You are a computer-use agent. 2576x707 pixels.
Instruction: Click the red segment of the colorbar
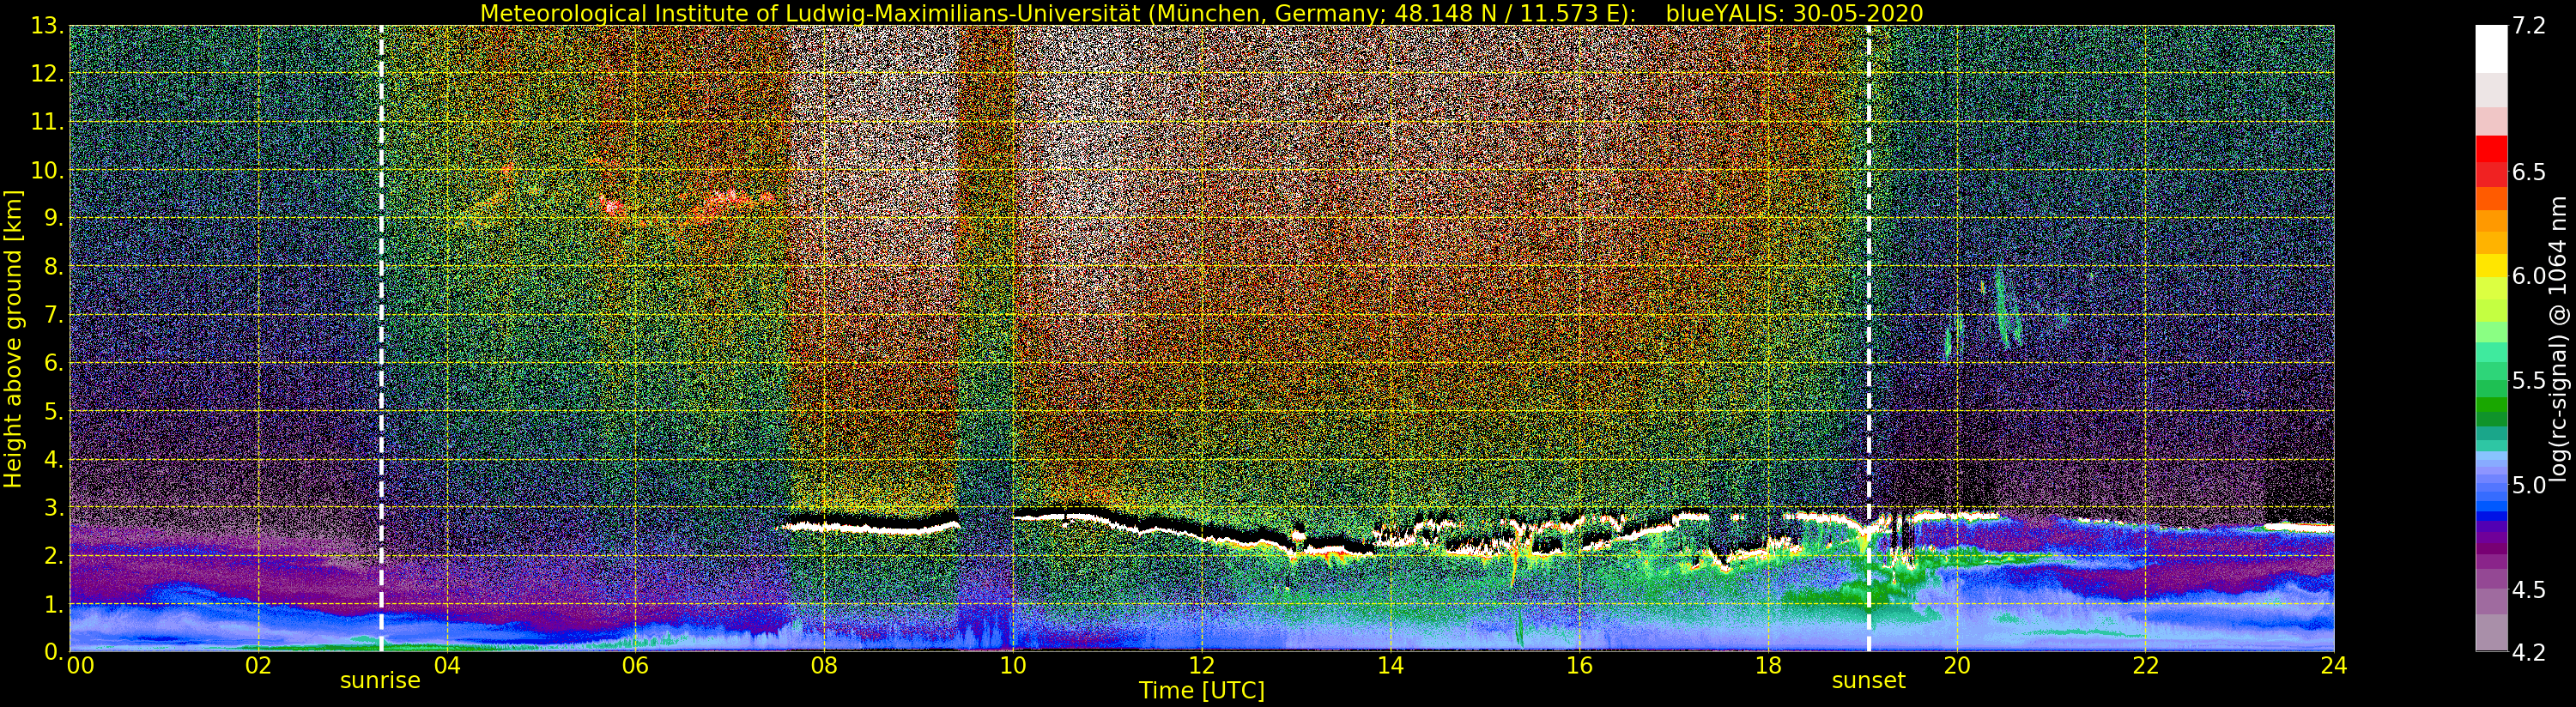(2490, 160)
